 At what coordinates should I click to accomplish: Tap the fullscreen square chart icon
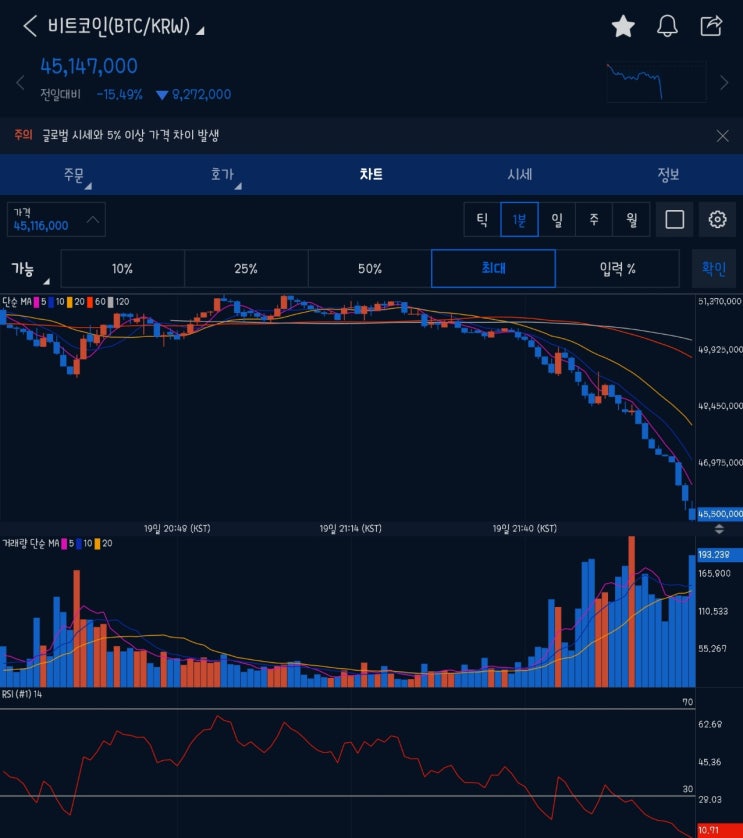pyautogui.click(x=675, y=219)
